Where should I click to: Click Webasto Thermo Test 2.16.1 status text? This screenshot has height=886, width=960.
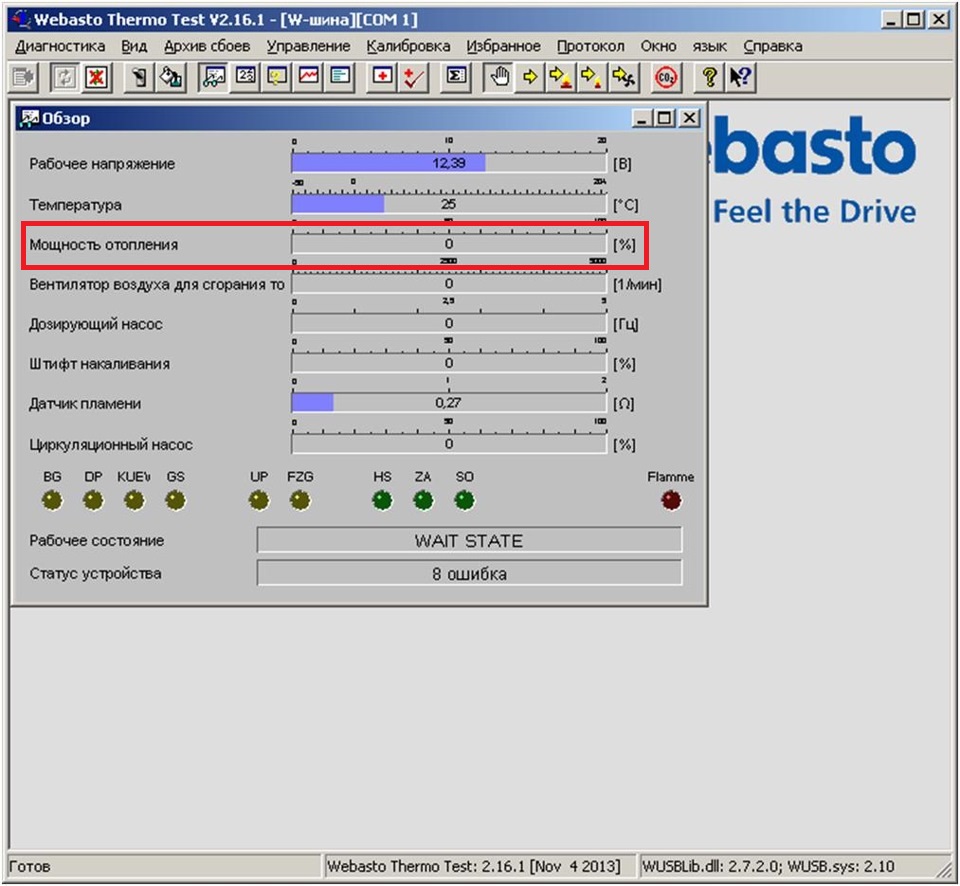[x=473, y=866]
